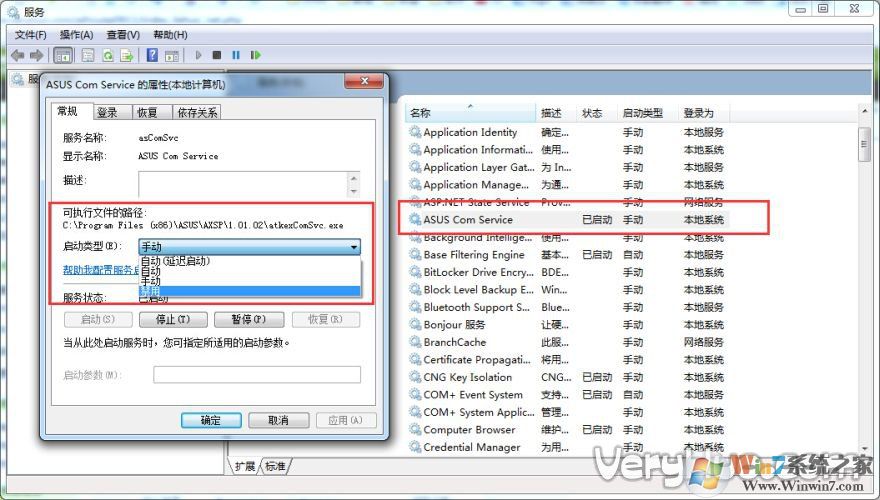Open the 查看(V) menu
The image size is (880, 500).
tap(123, 35)
